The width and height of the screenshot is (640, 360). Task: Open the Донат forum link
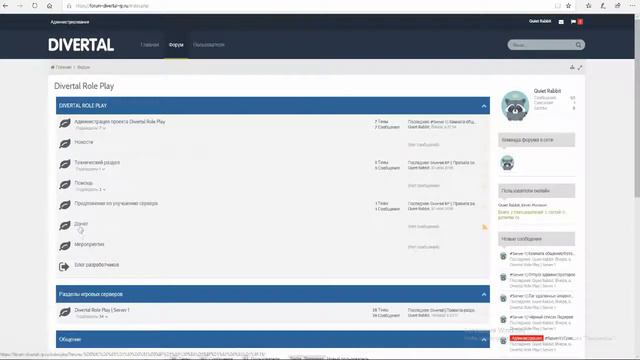coord(81,224)
